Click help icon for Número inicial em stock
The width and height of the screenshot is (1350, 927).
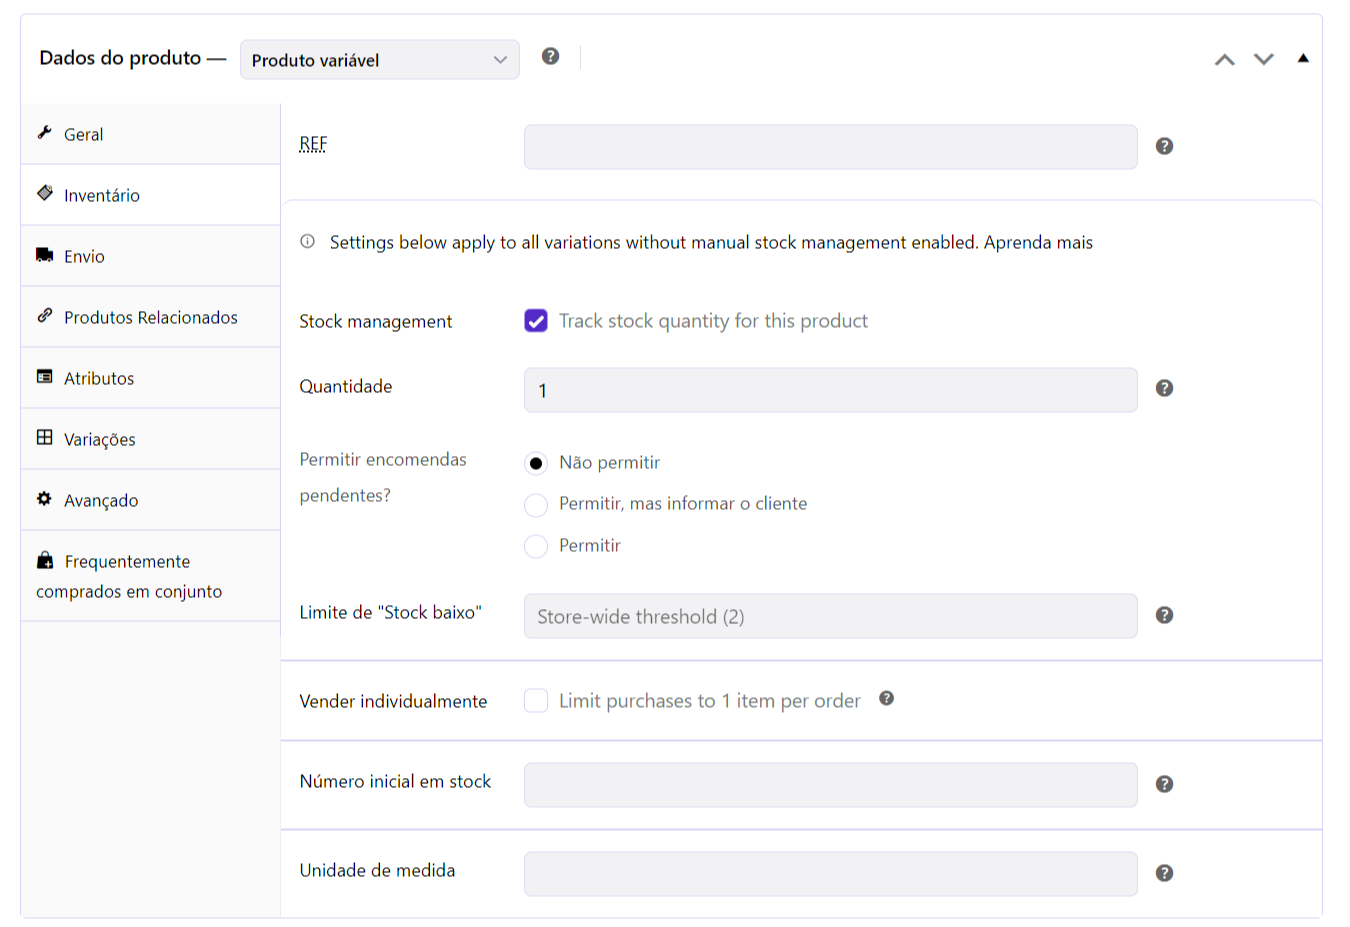pos(1164,784)
